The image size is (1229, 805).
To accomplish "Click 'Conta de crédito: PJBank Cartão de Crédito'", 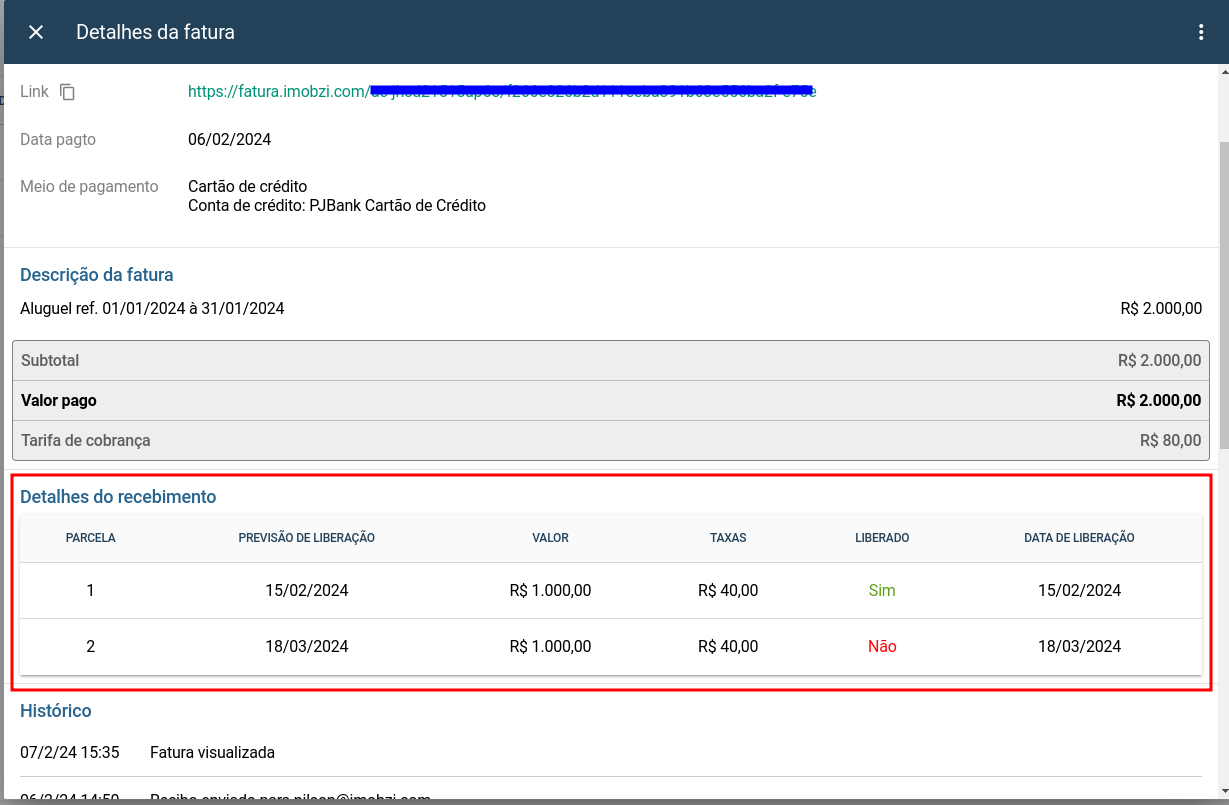I will (x=337, y=206).
